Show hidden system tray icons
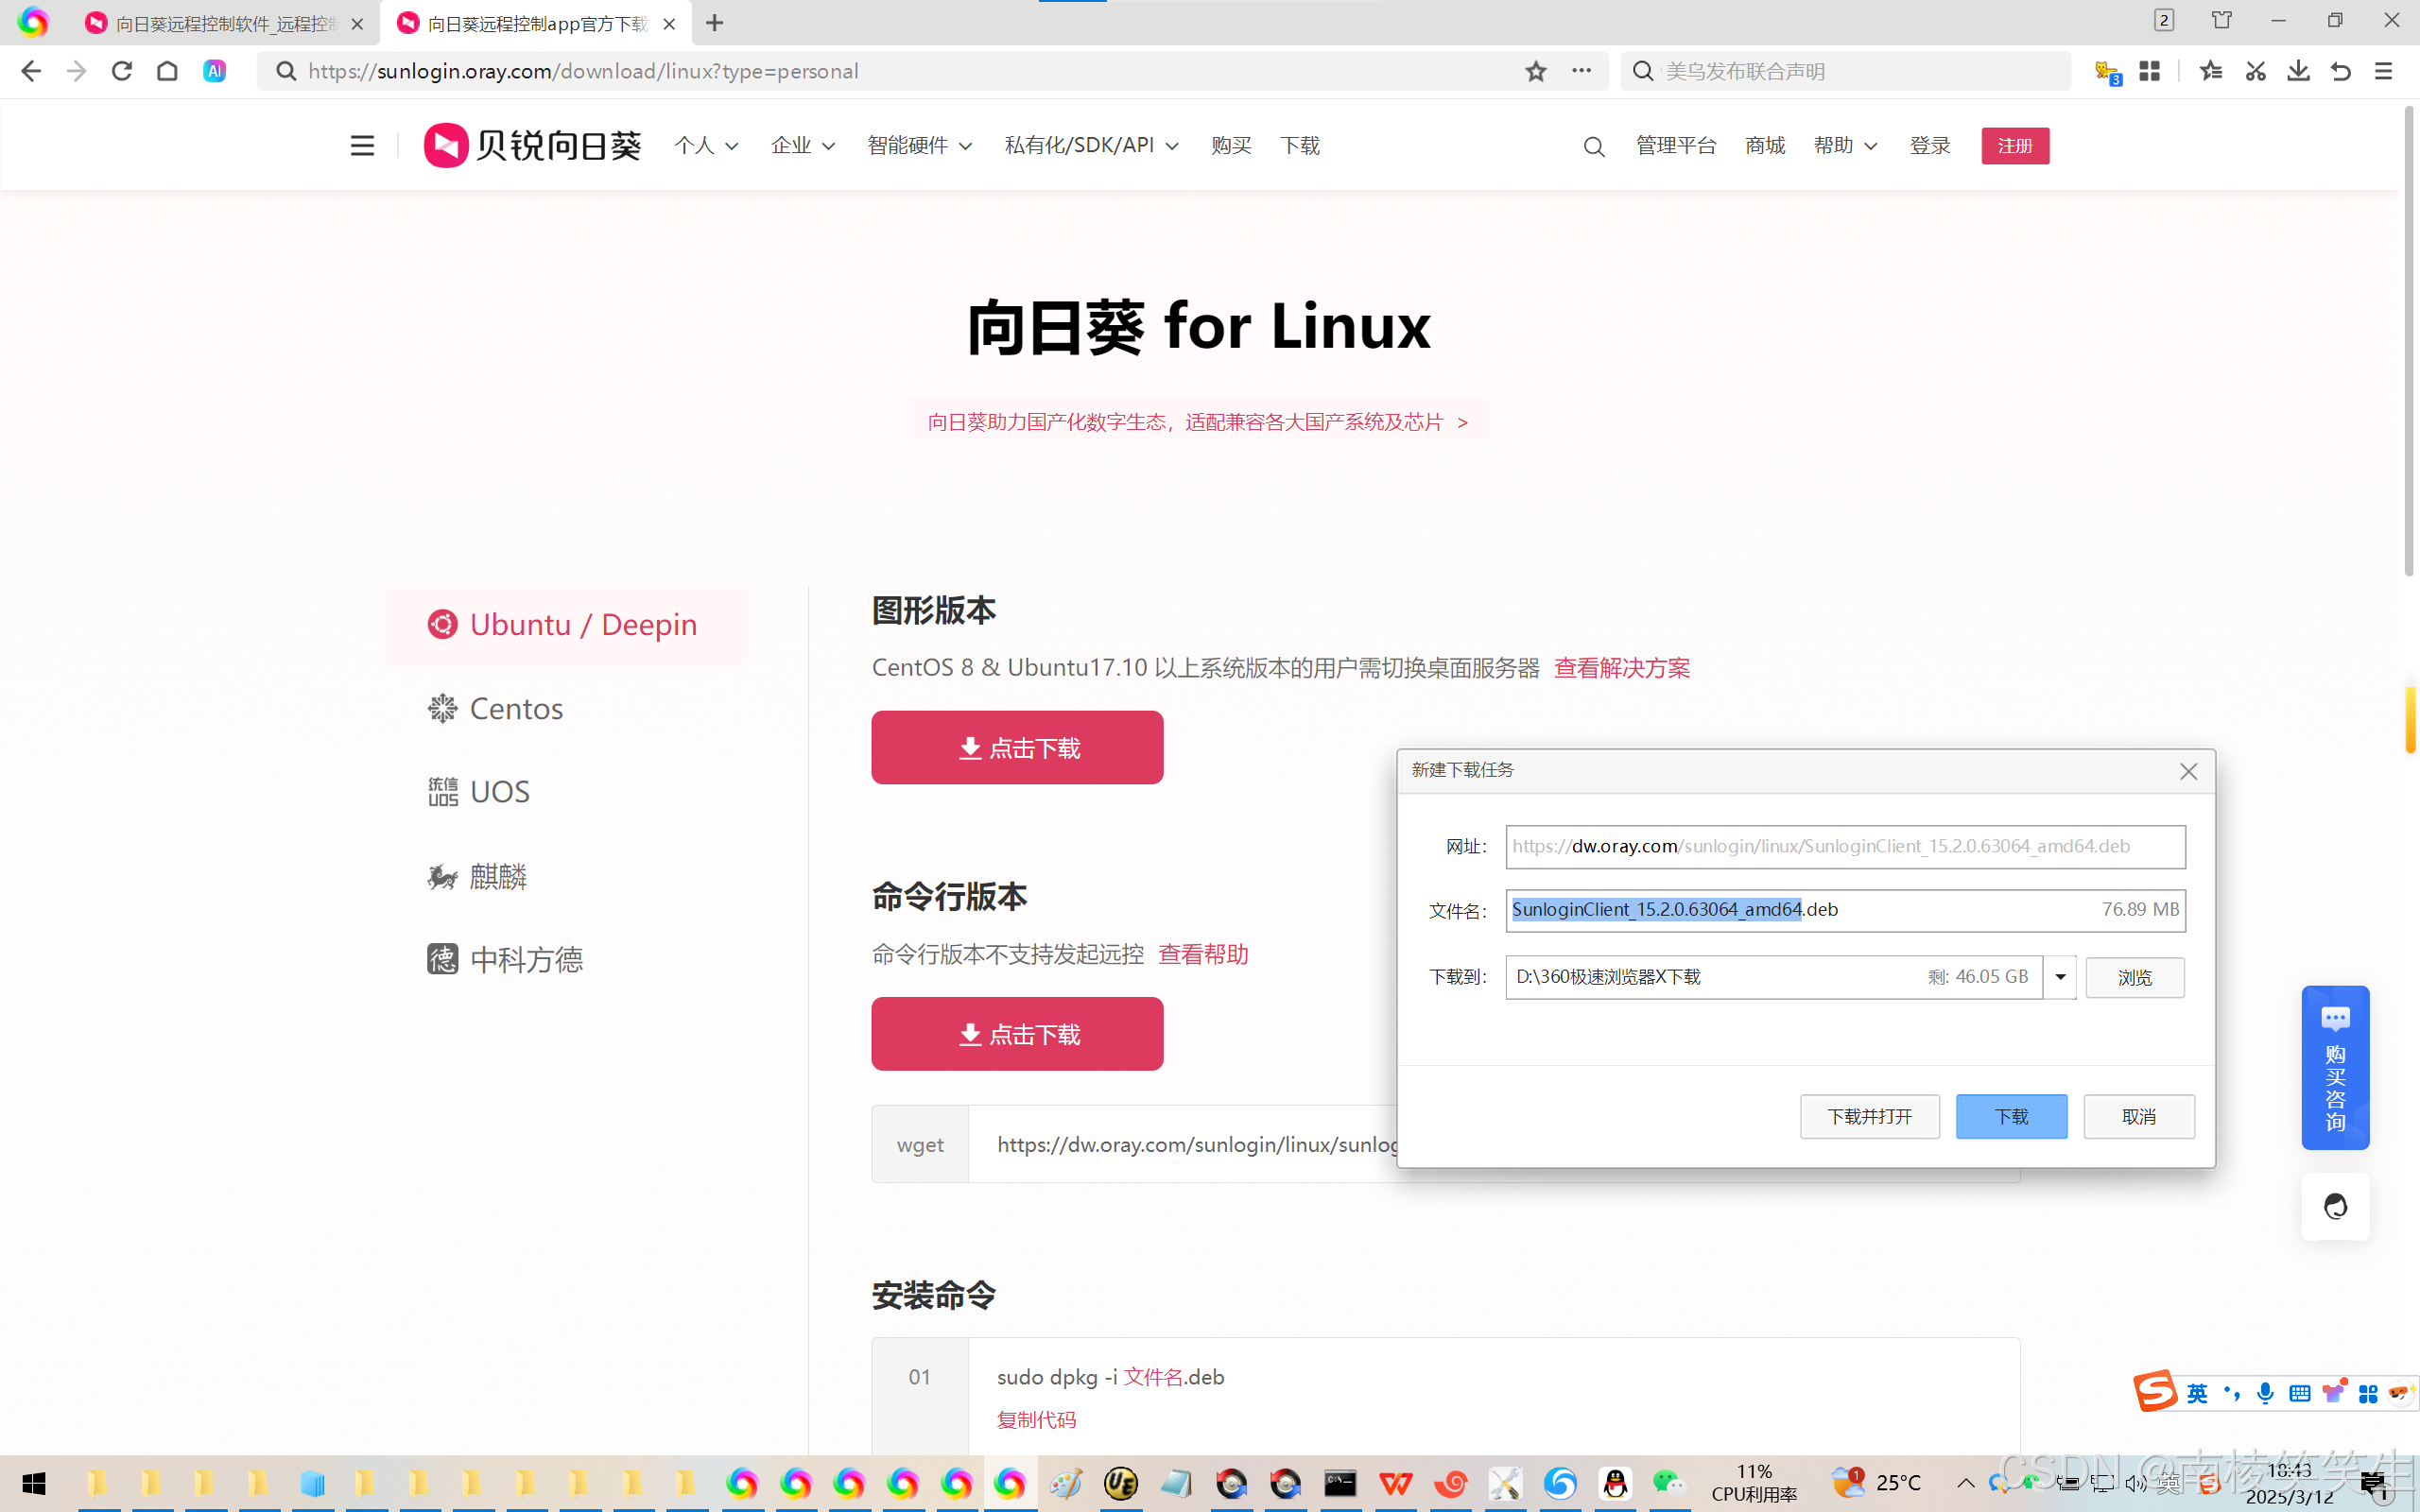The height and width of the screenshot is (1512, 2420). coord(1965,1483)
